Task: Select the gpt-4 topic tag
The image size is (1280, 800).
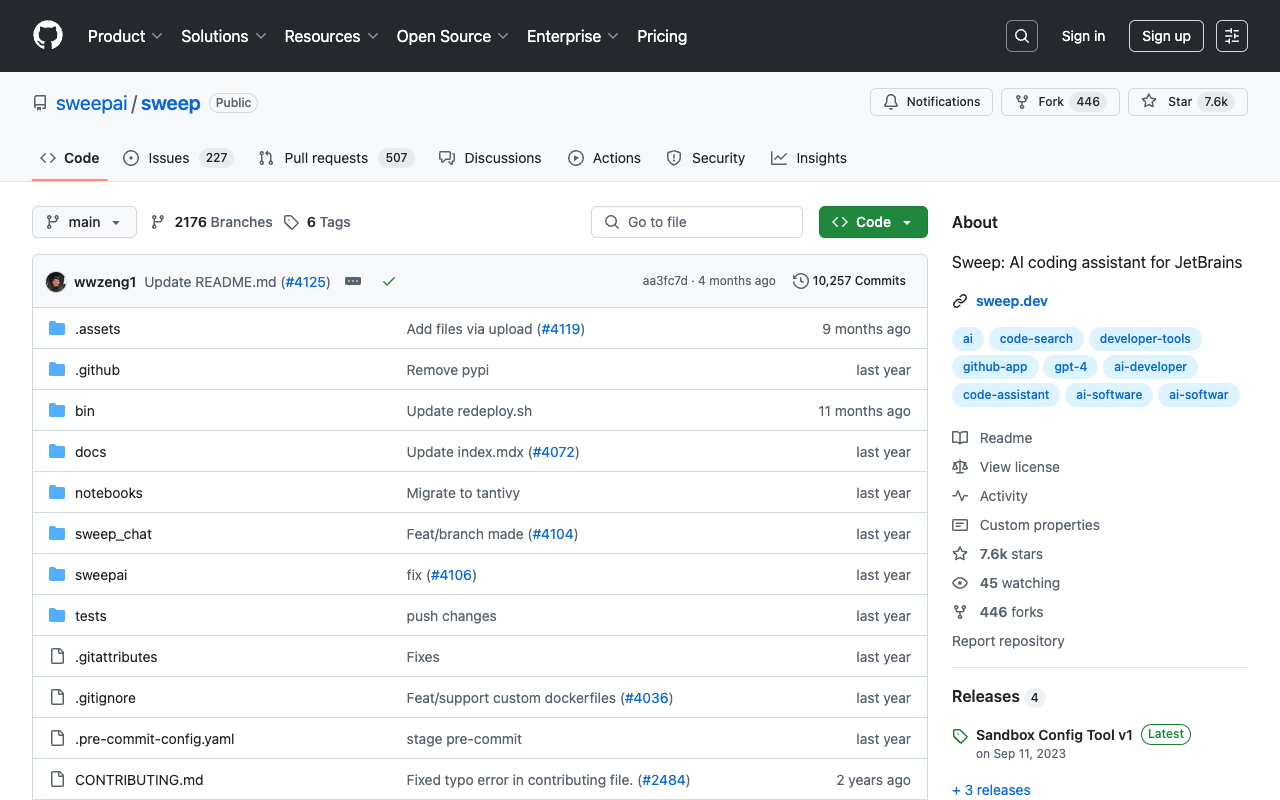Action: (x=1070, y=367)
